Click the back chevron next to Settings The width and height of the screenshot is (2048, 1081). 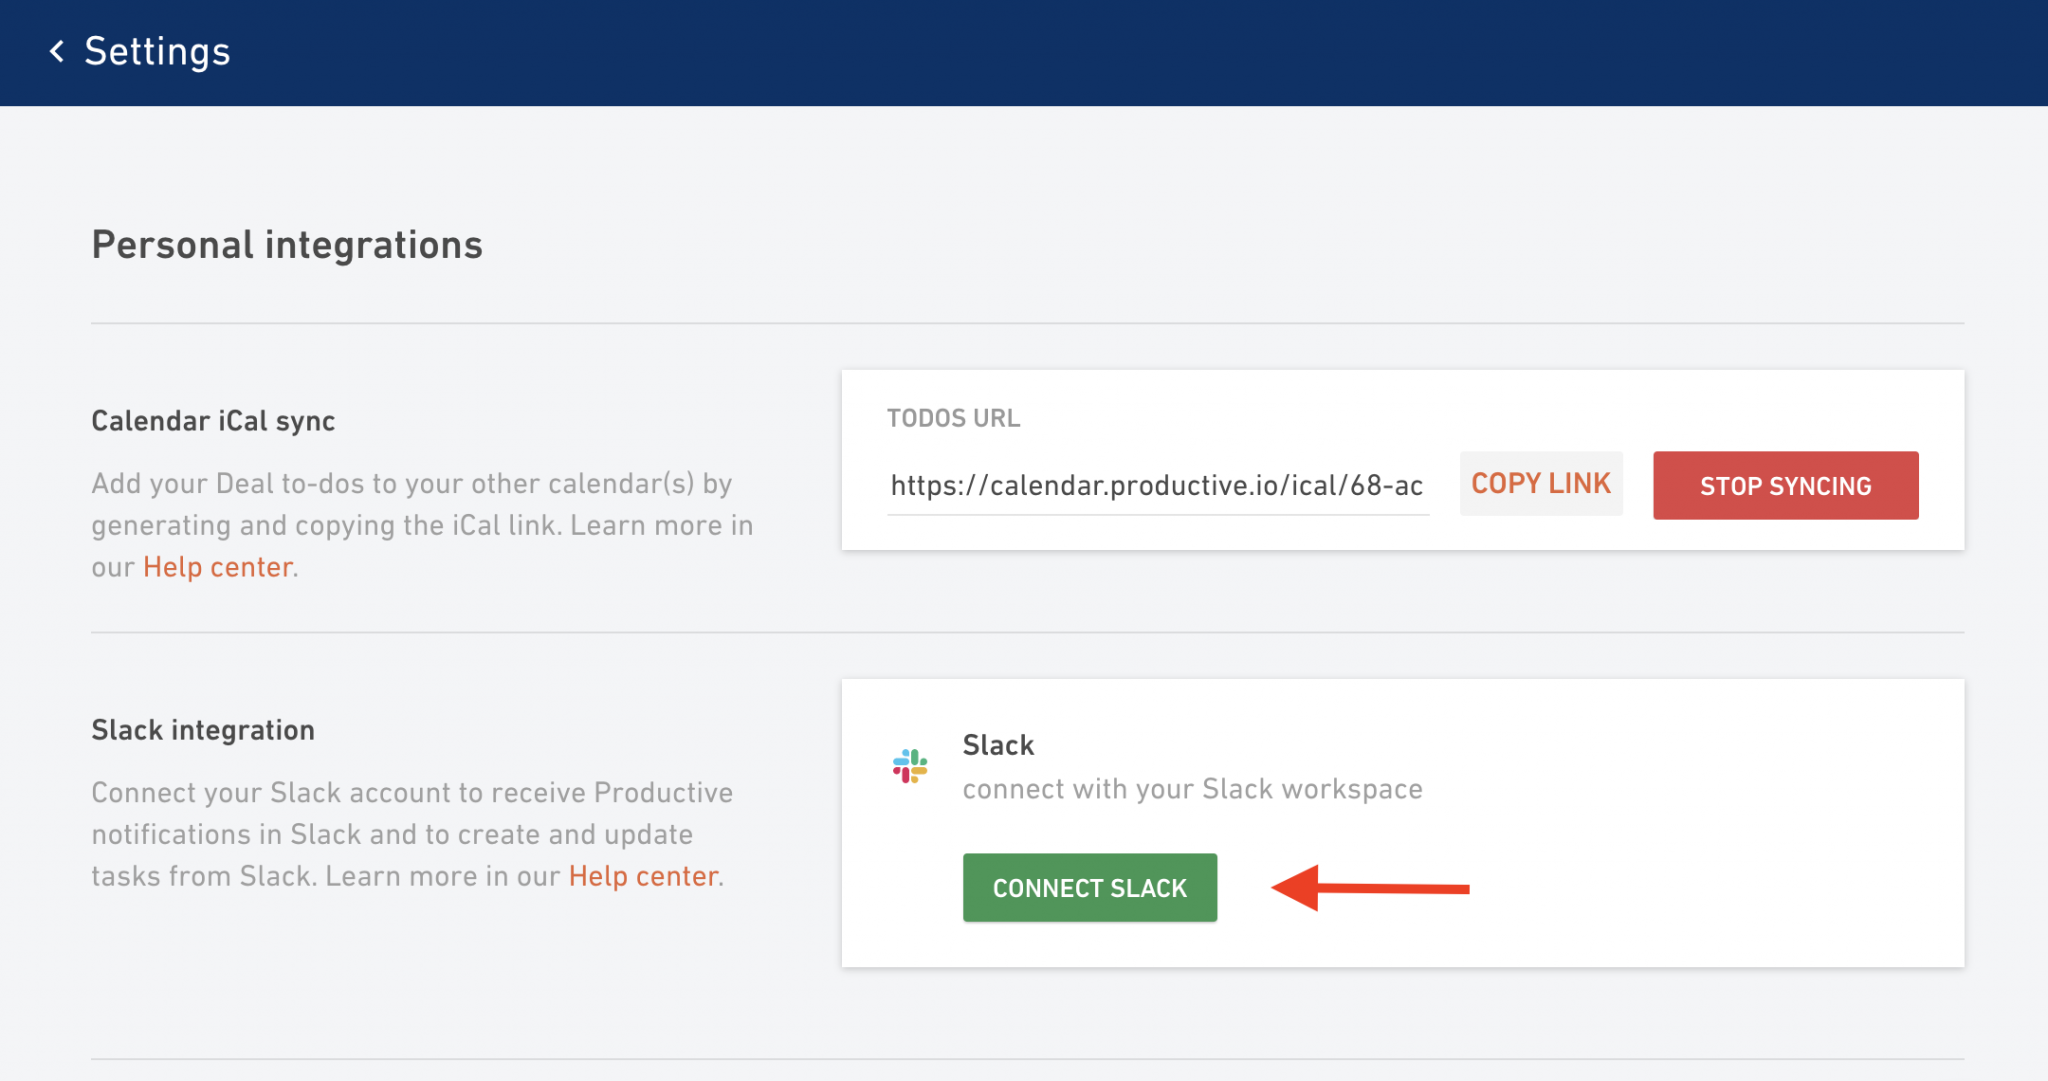click(57, 51)
